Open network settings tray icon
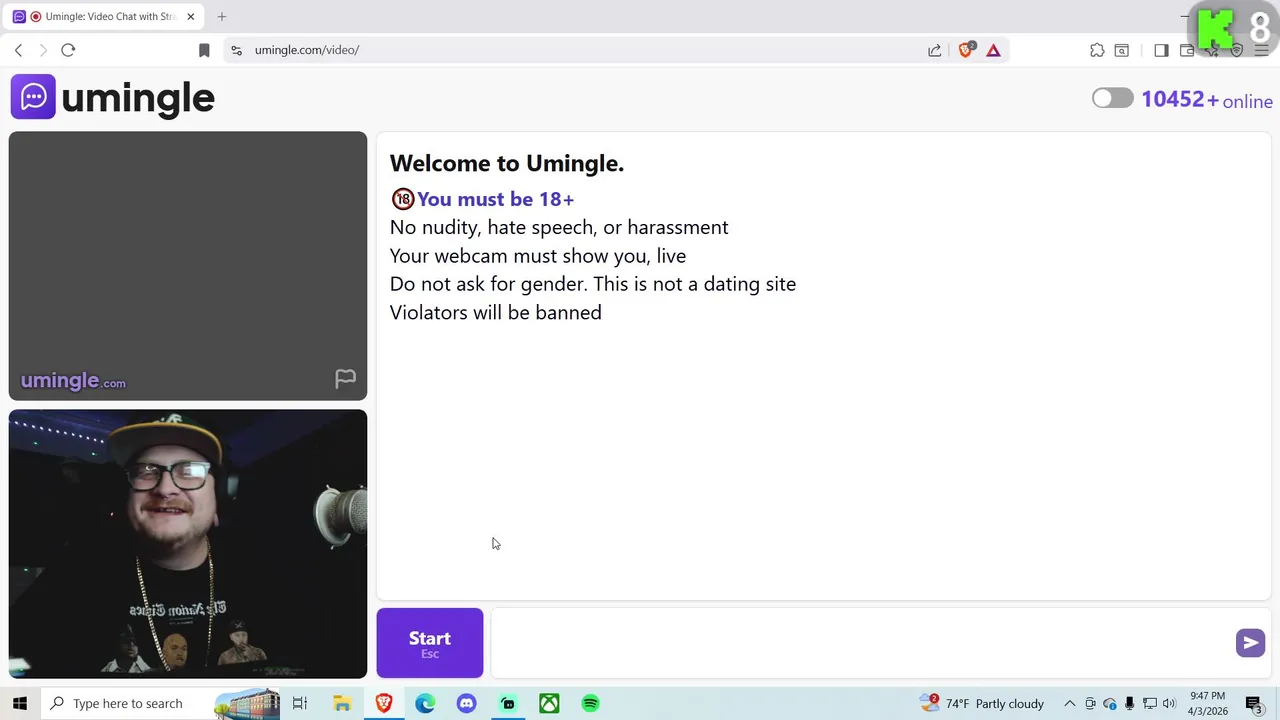 tap(1150, 703)
